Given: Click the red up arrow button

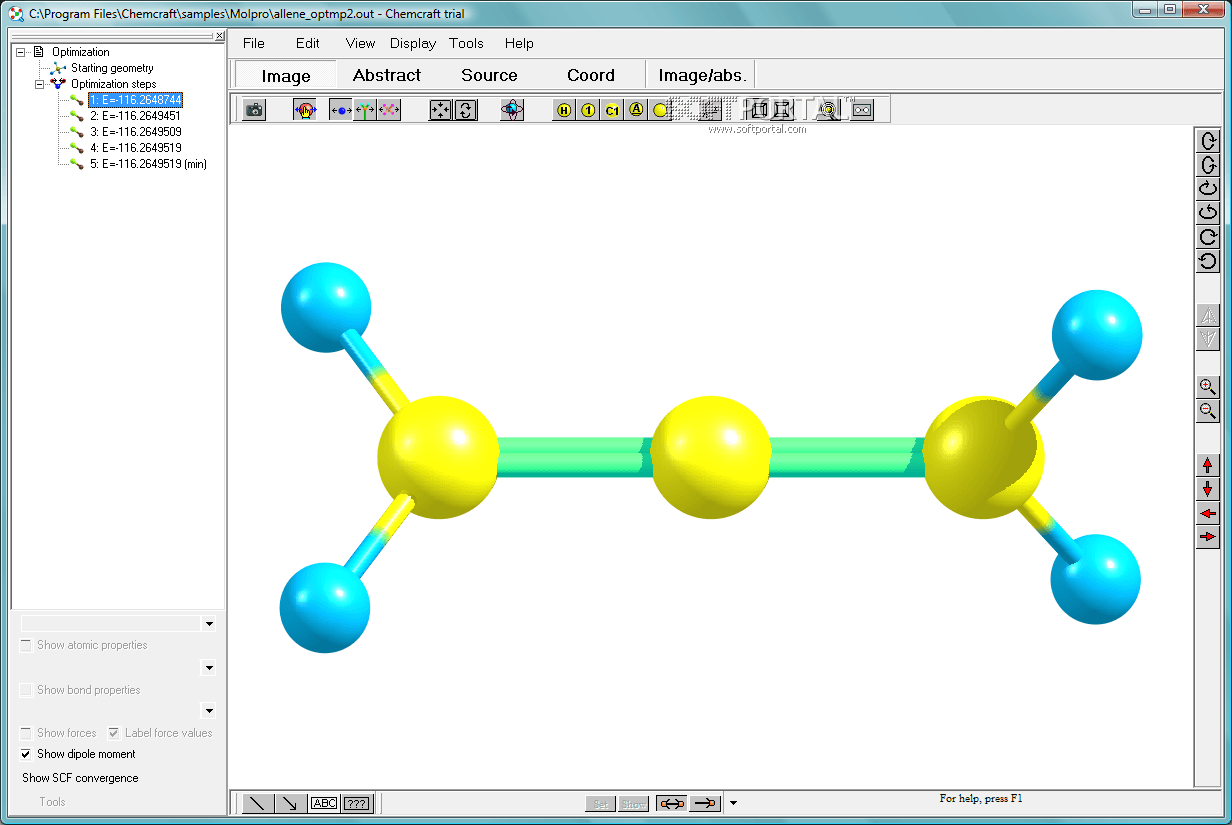Looking at the screenshot, I should (x=1208, y=465).
